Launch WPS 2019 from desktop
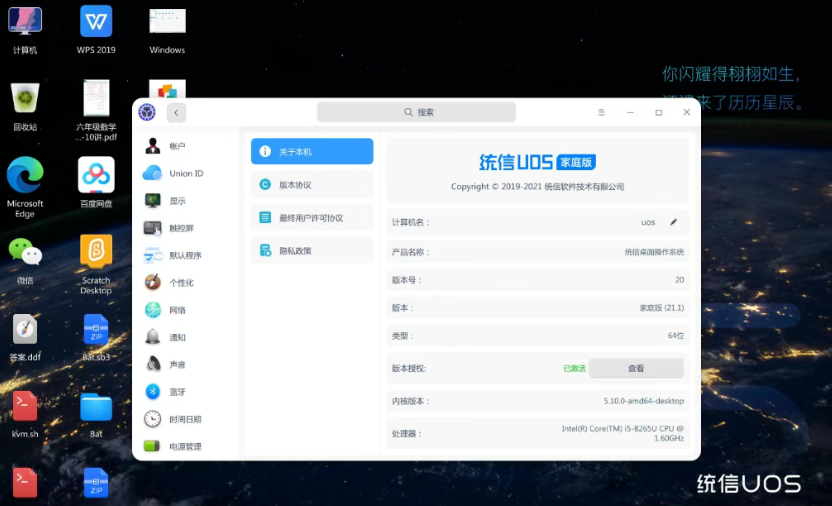 click(x=96, y=30)
